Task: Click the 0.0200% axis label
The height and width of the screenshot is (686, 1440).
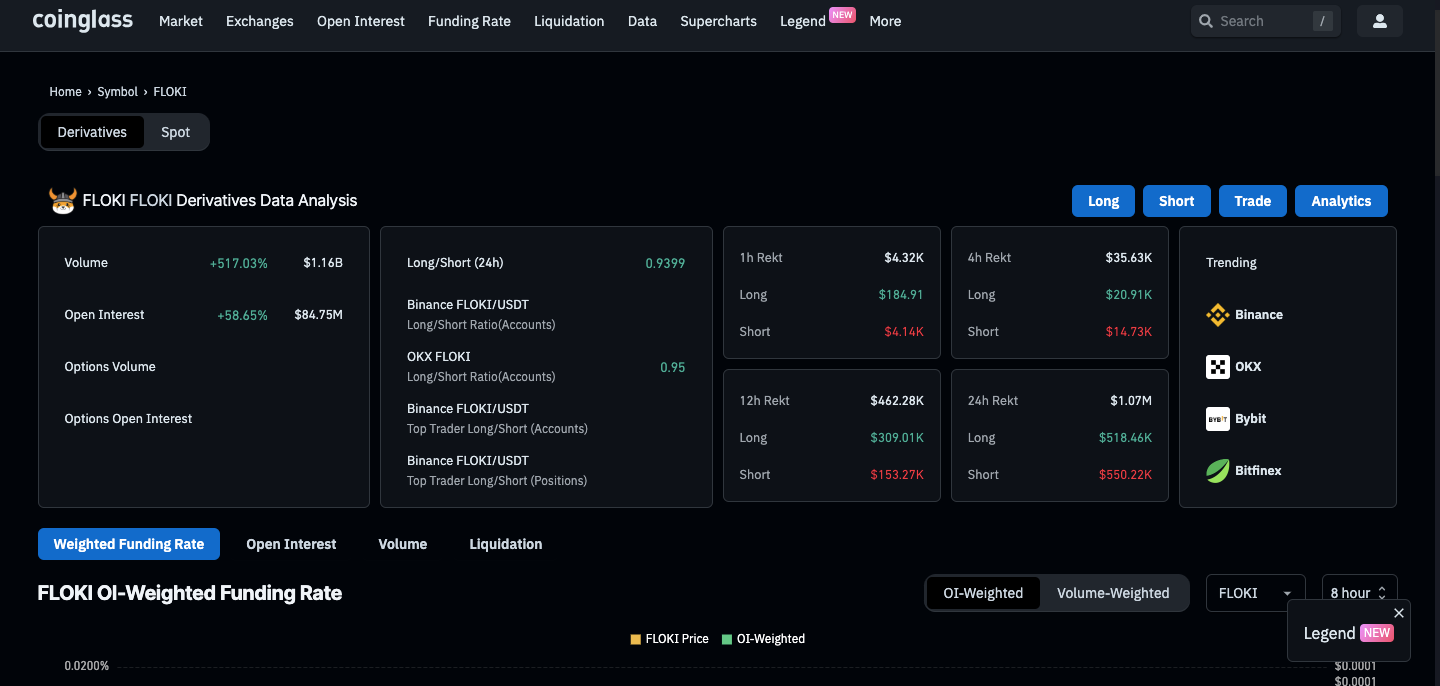Action: [x=87, y=666]
